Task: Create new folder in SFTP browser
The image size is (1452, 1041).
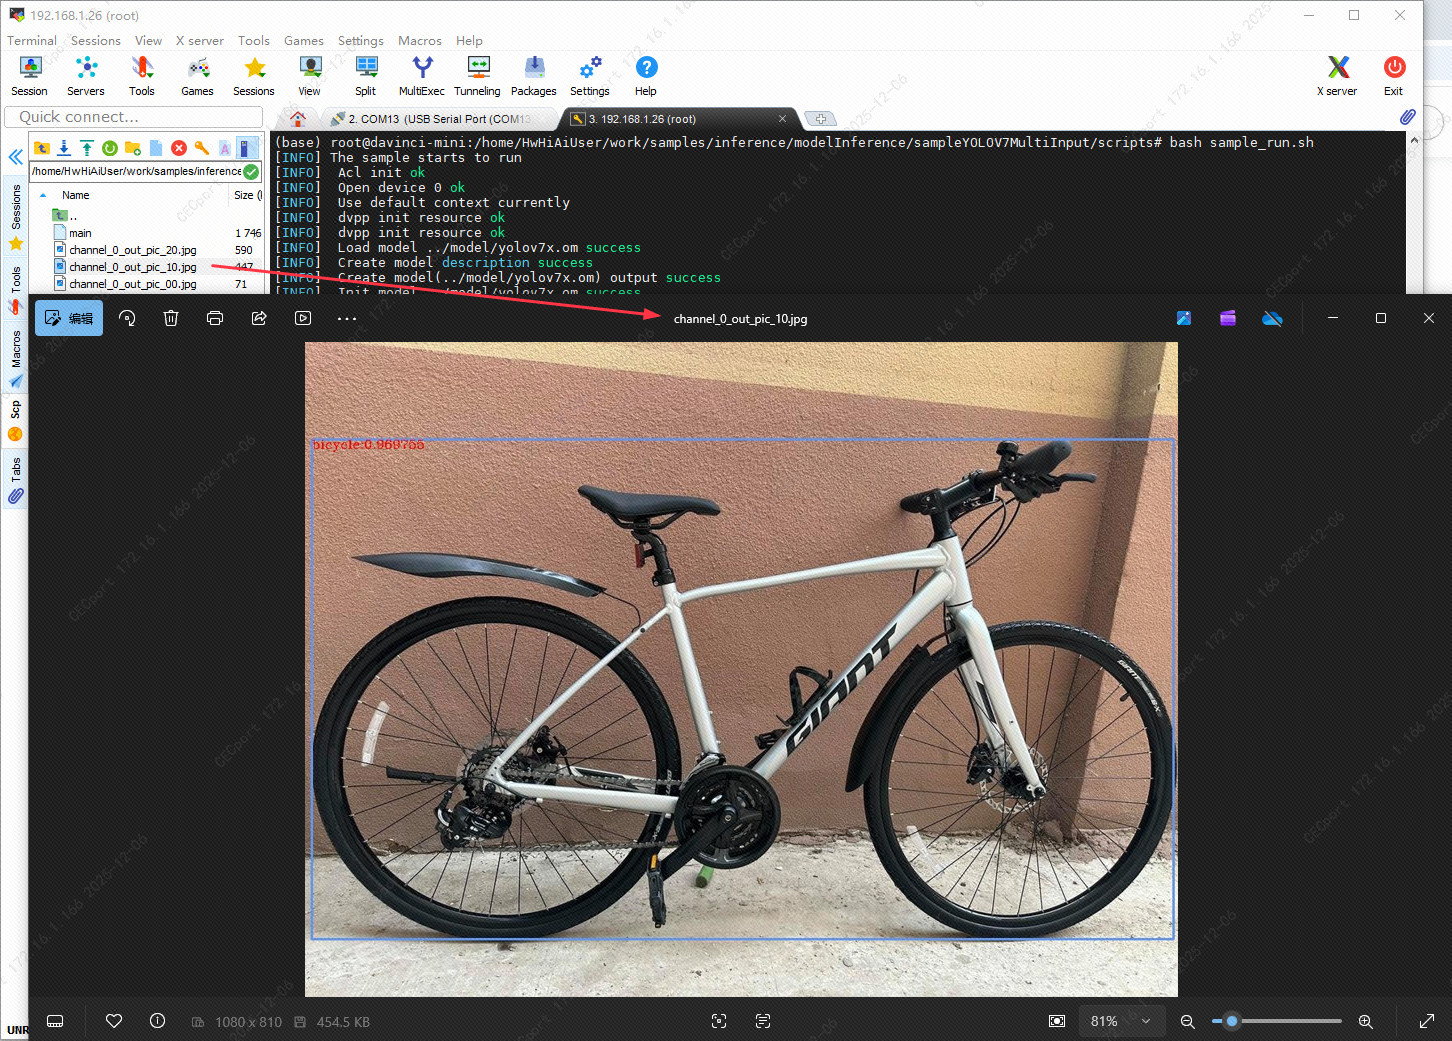Action: tap(133, 148)
